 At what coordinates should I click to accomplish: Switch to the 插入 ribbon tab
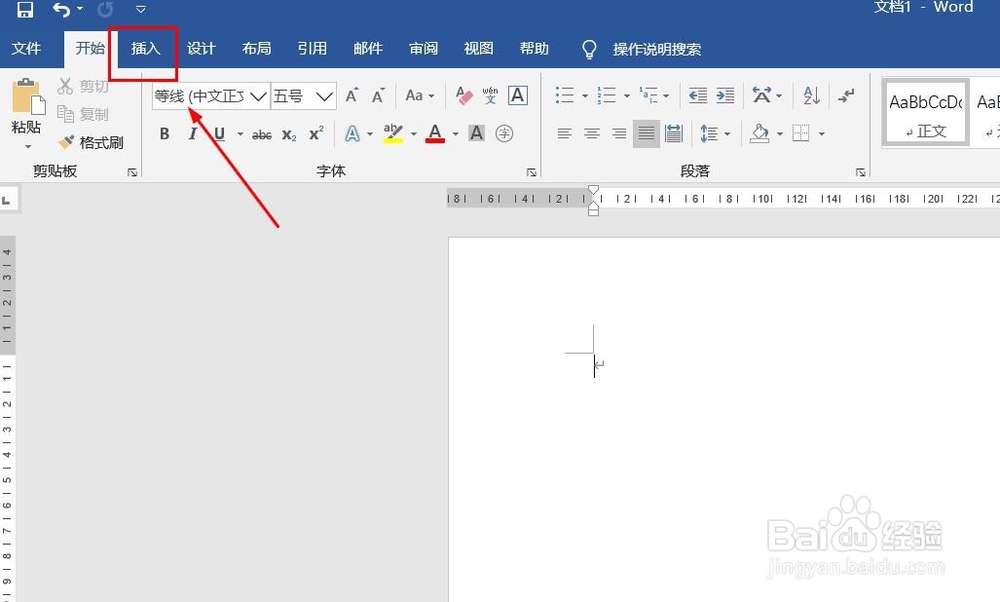[145, 48]
